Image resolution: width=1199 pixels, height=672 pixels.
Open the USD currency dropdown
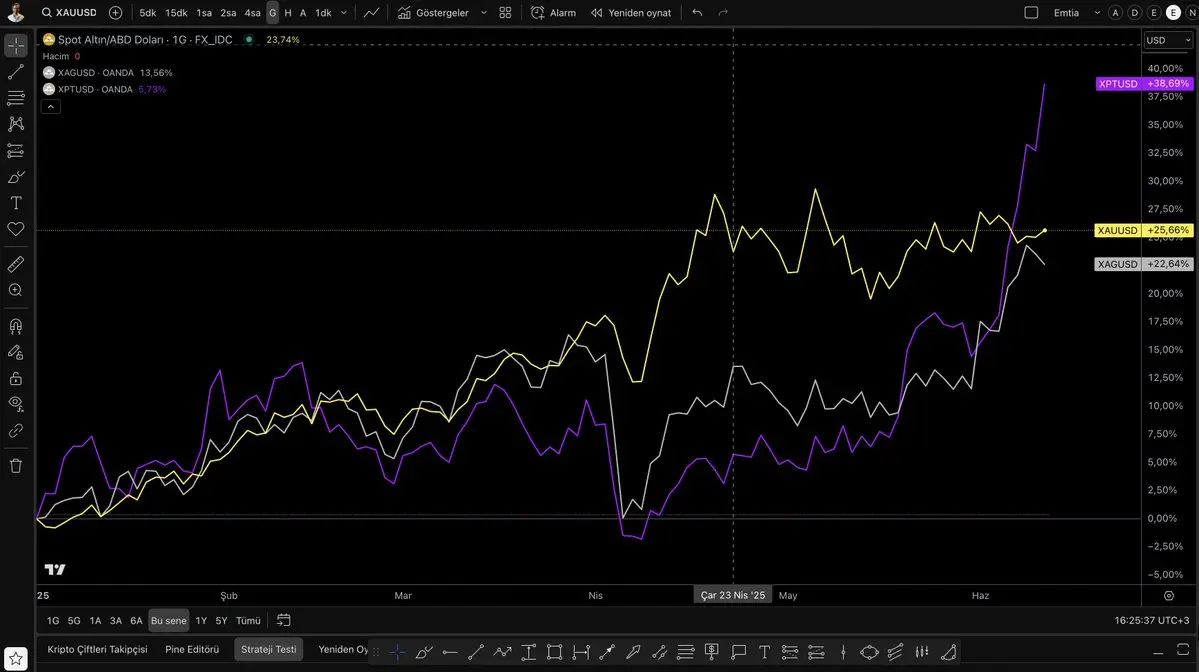click(1168, 41)
